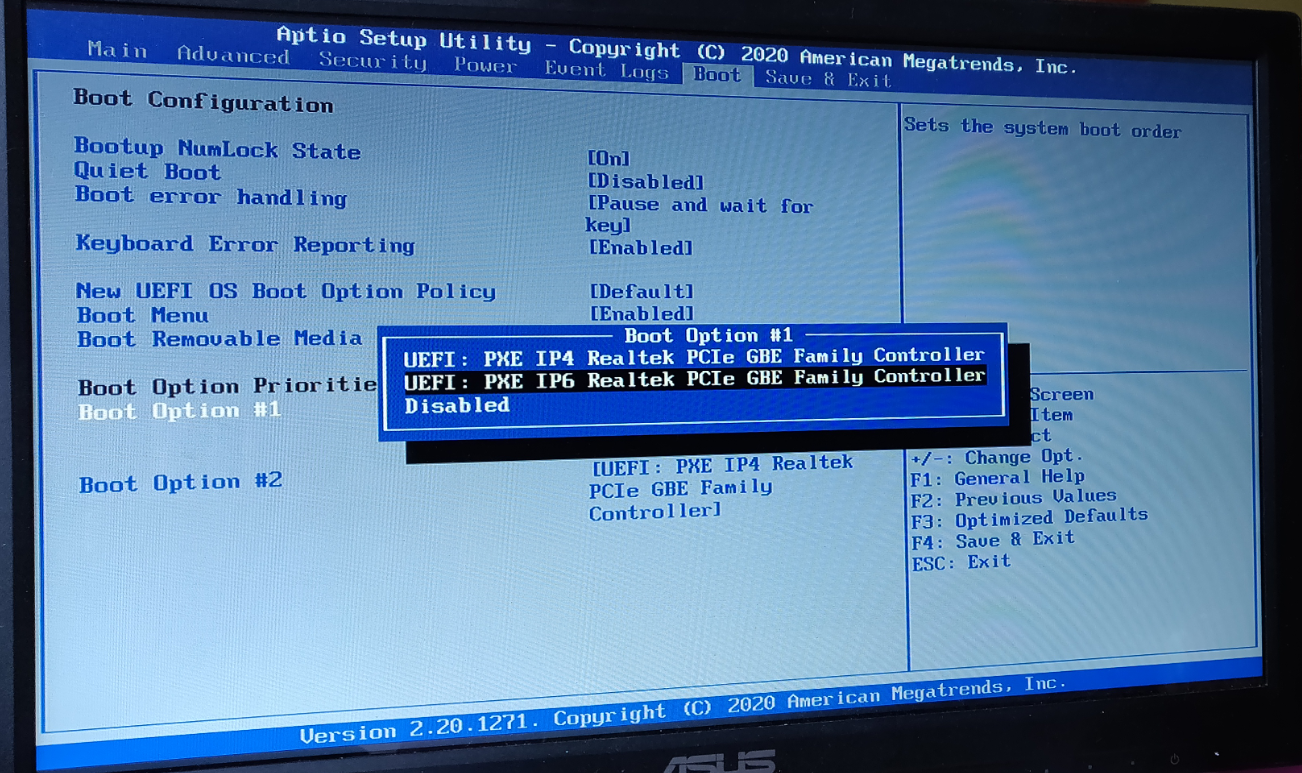Click the Boot Option #1 popup title
The width and height of the screenshot is (1302, 773).
coord(708,335)
